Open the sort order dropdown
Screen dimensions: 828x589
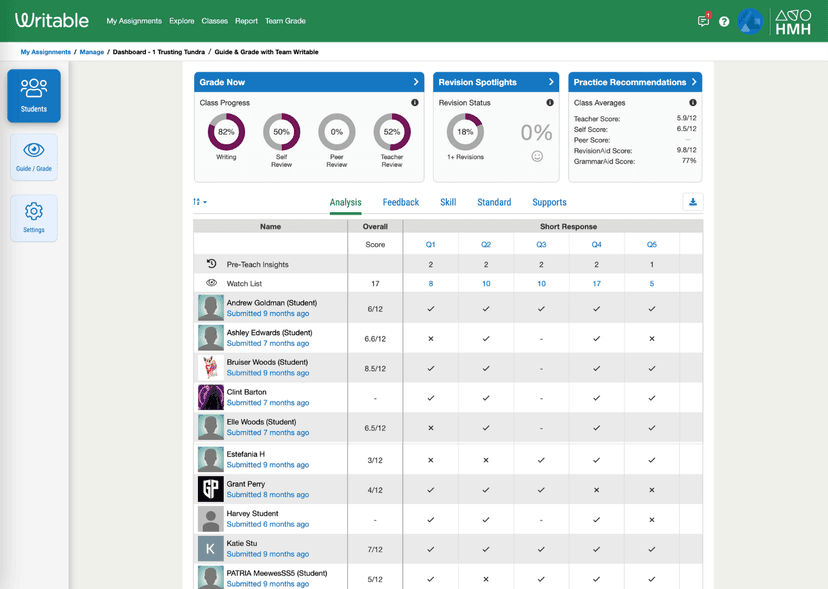[200, 202]
